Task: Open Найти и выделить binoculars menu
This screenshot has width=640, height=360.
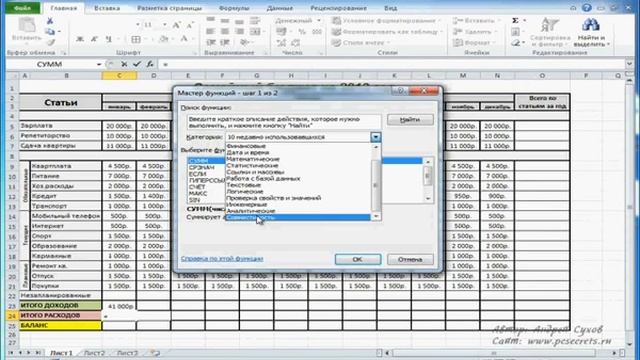Action: (x=591, y=32)
